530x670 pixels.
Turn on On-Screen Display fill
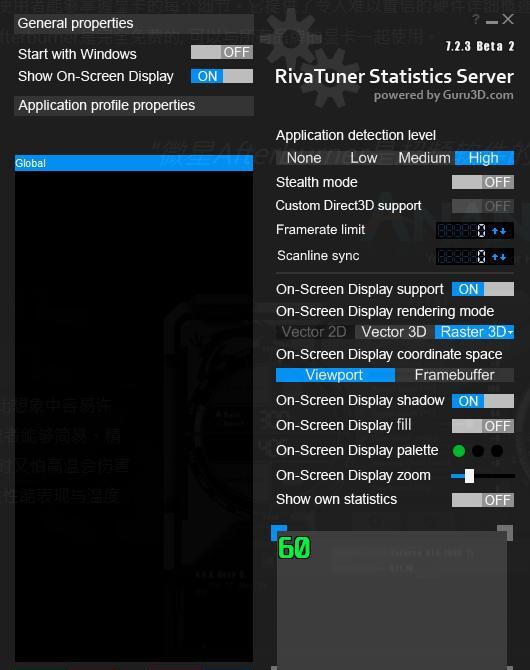(483, 426)
